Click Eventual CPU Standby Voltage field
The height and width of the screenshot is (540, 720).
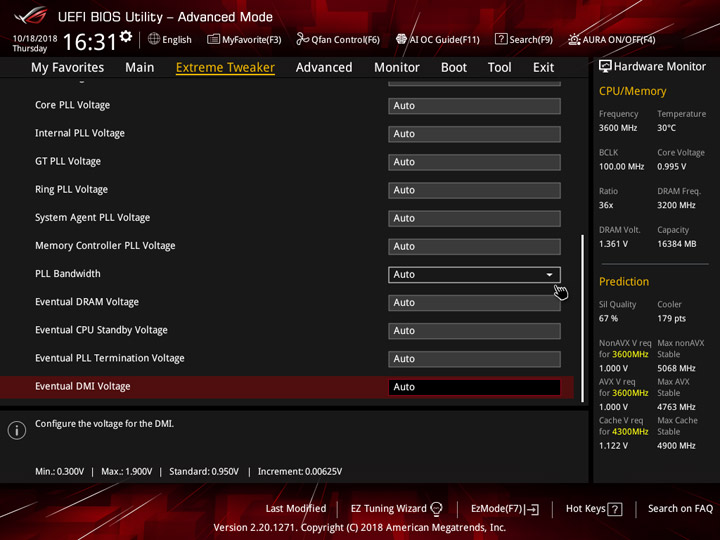(474, 331)
